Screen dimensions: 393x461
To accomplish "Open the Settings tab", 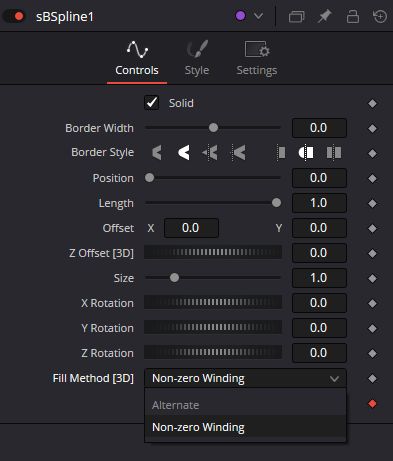I will pos(257,58).
